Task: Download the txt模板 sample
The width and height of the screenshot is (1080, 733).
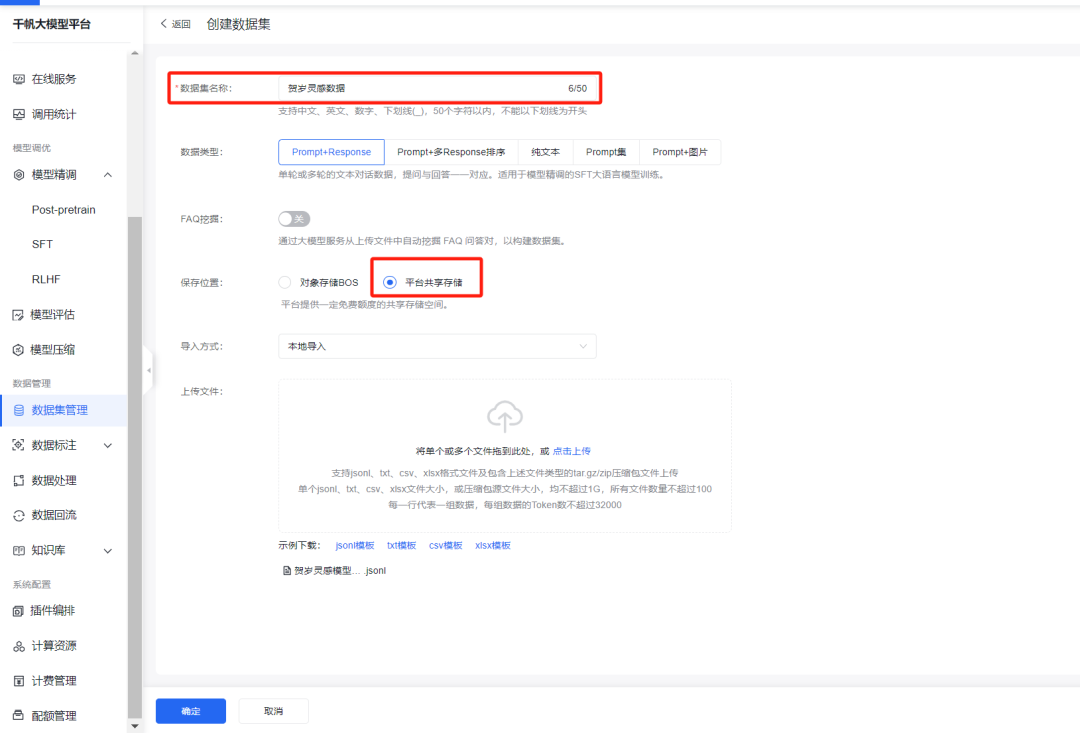Action: 402,546
